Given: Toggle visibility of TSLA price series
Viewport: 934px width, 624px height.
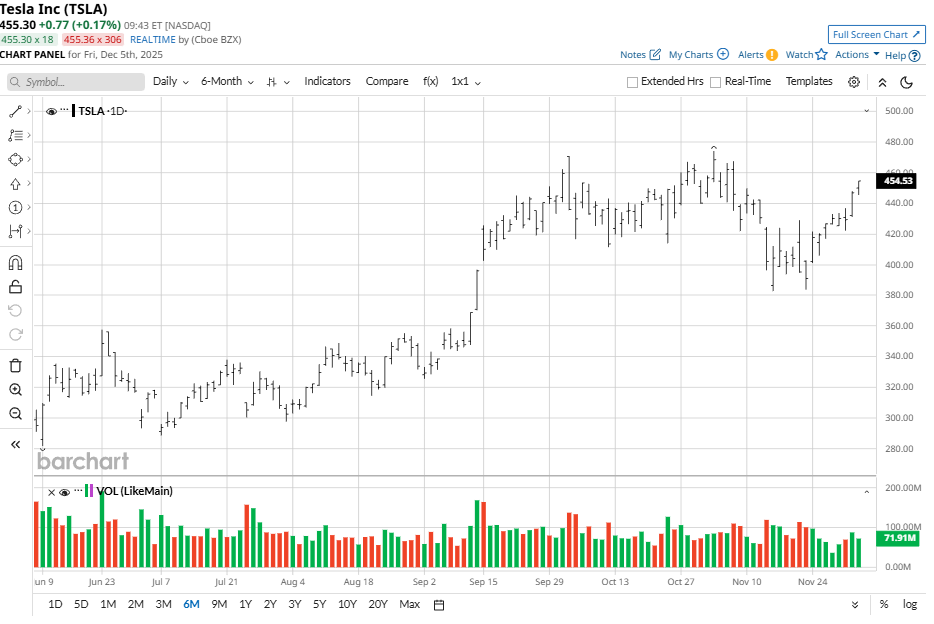Looking at the screenshot, I should [51, 111].
